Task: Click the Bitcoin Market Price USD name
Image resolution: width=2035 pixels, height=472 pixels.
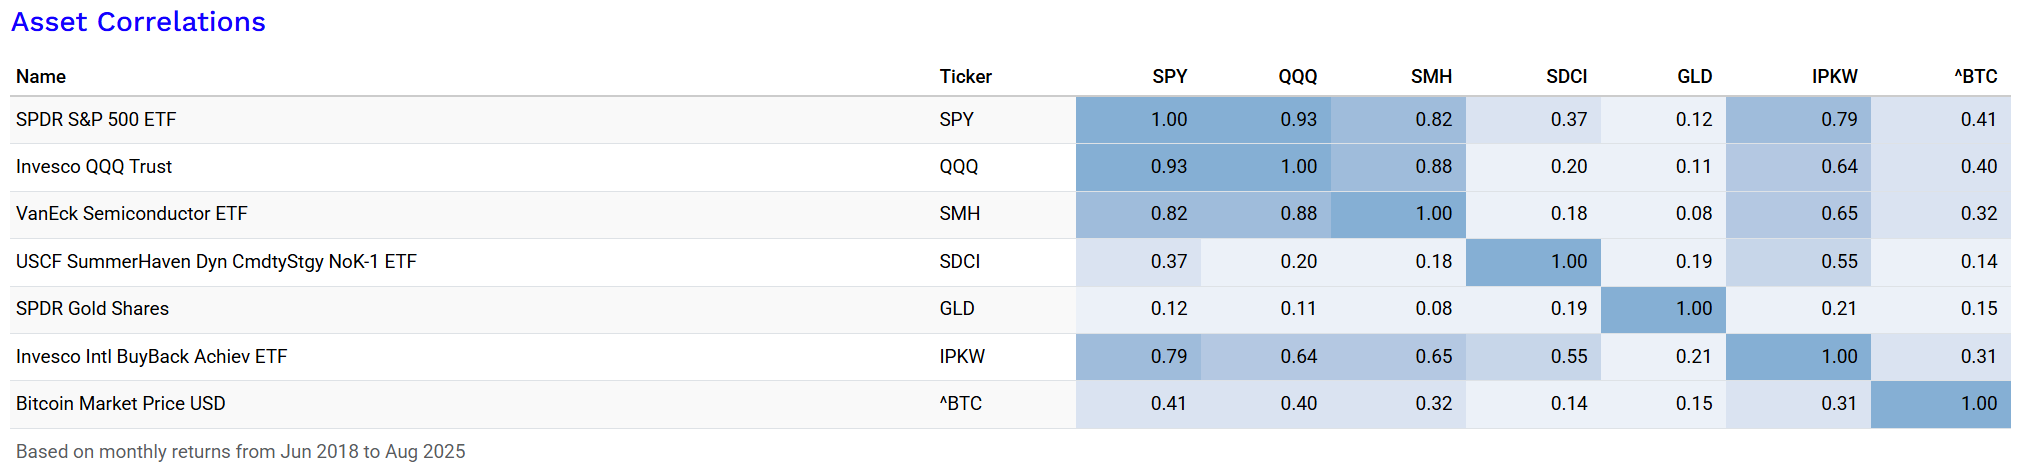Action: (120, 404)
